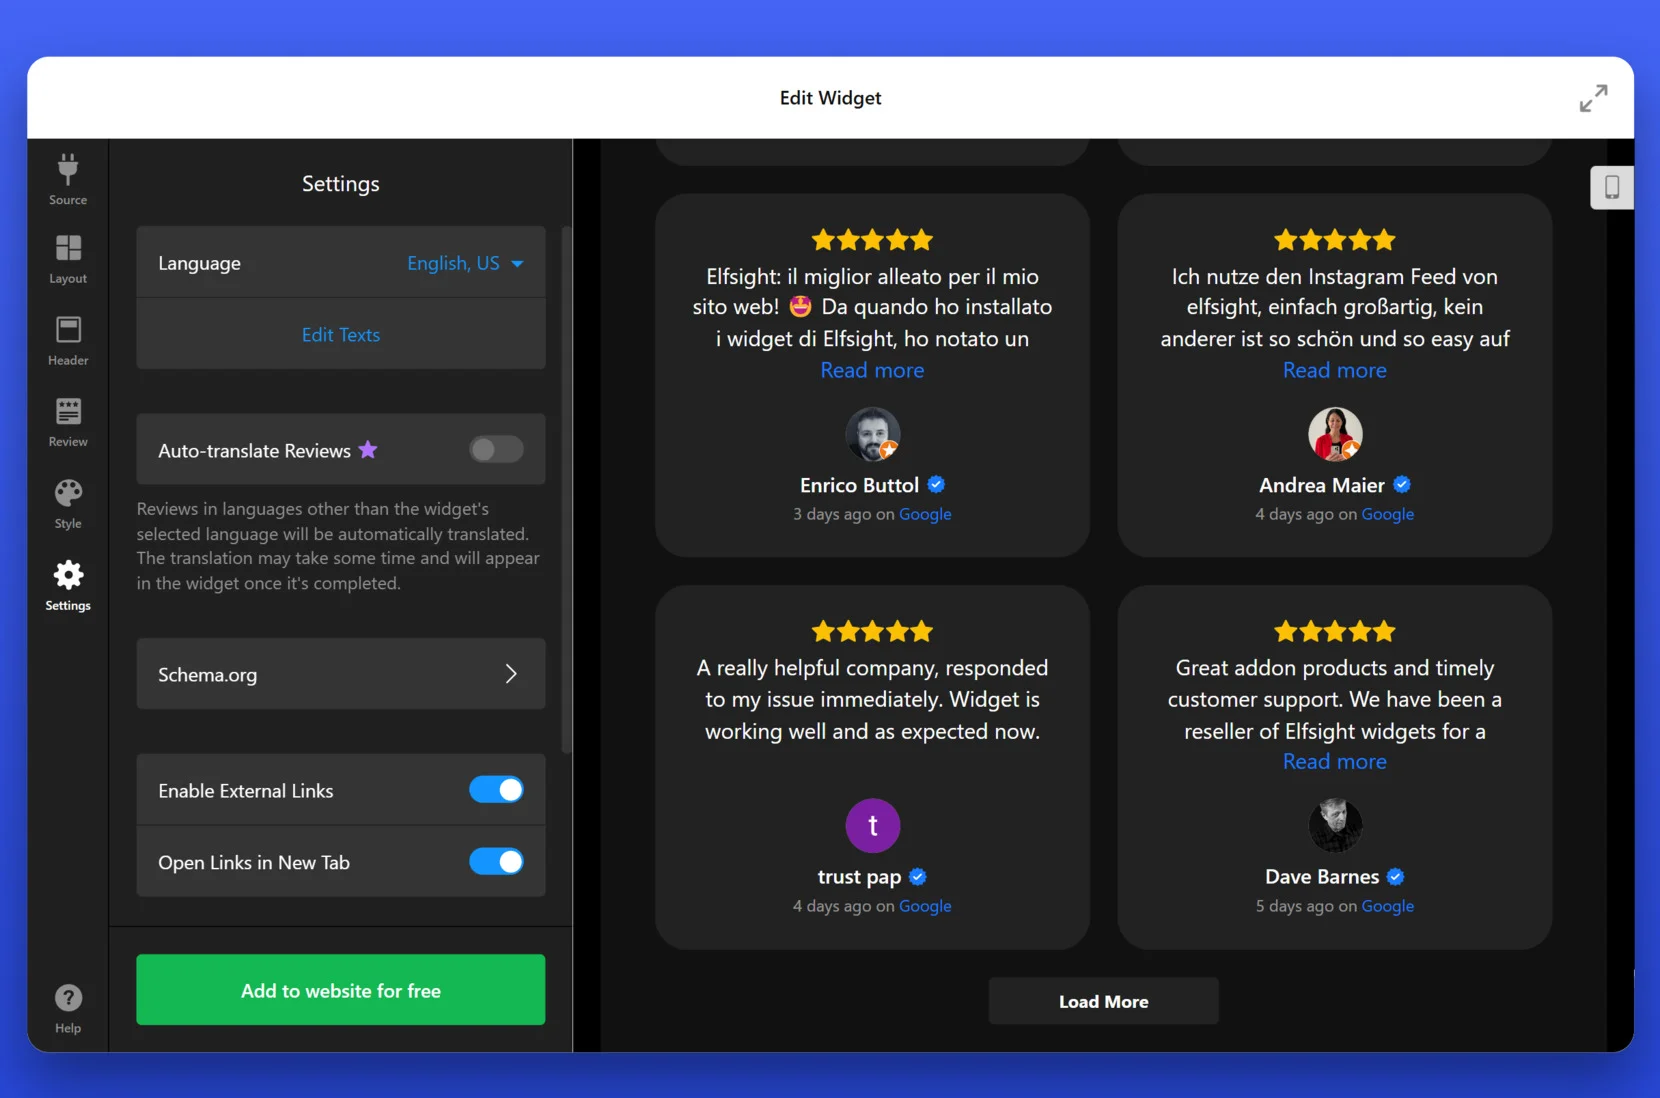
Task: Click the Settings panel heading
Action: [x=341, y=184]
